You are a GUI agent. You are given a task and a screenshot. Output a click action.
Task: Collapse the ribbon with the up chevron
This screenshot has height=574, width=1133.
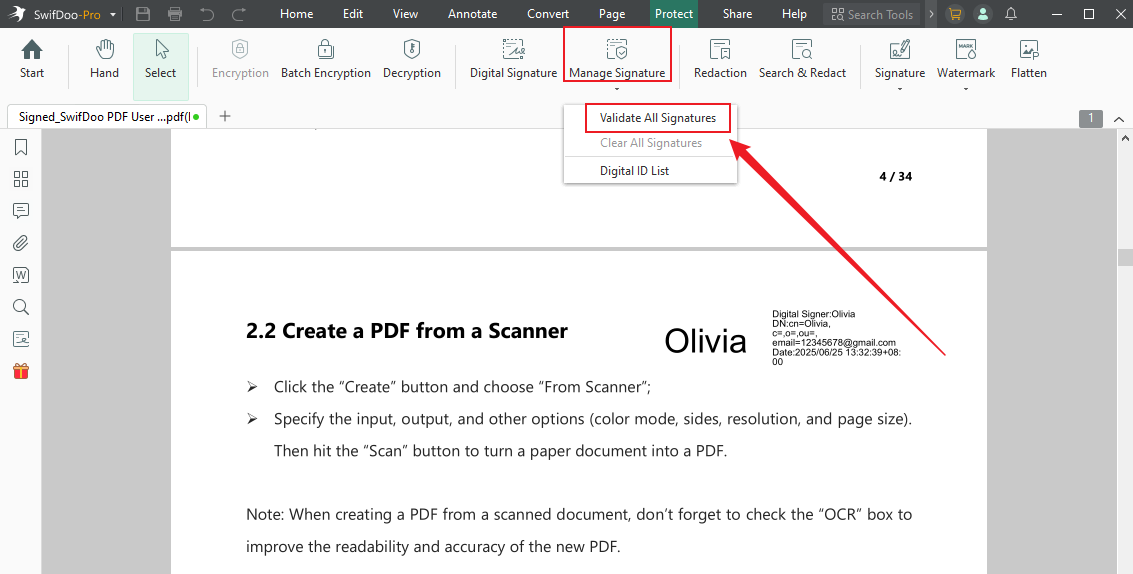pyautogui.click(x=1119, y=119)
